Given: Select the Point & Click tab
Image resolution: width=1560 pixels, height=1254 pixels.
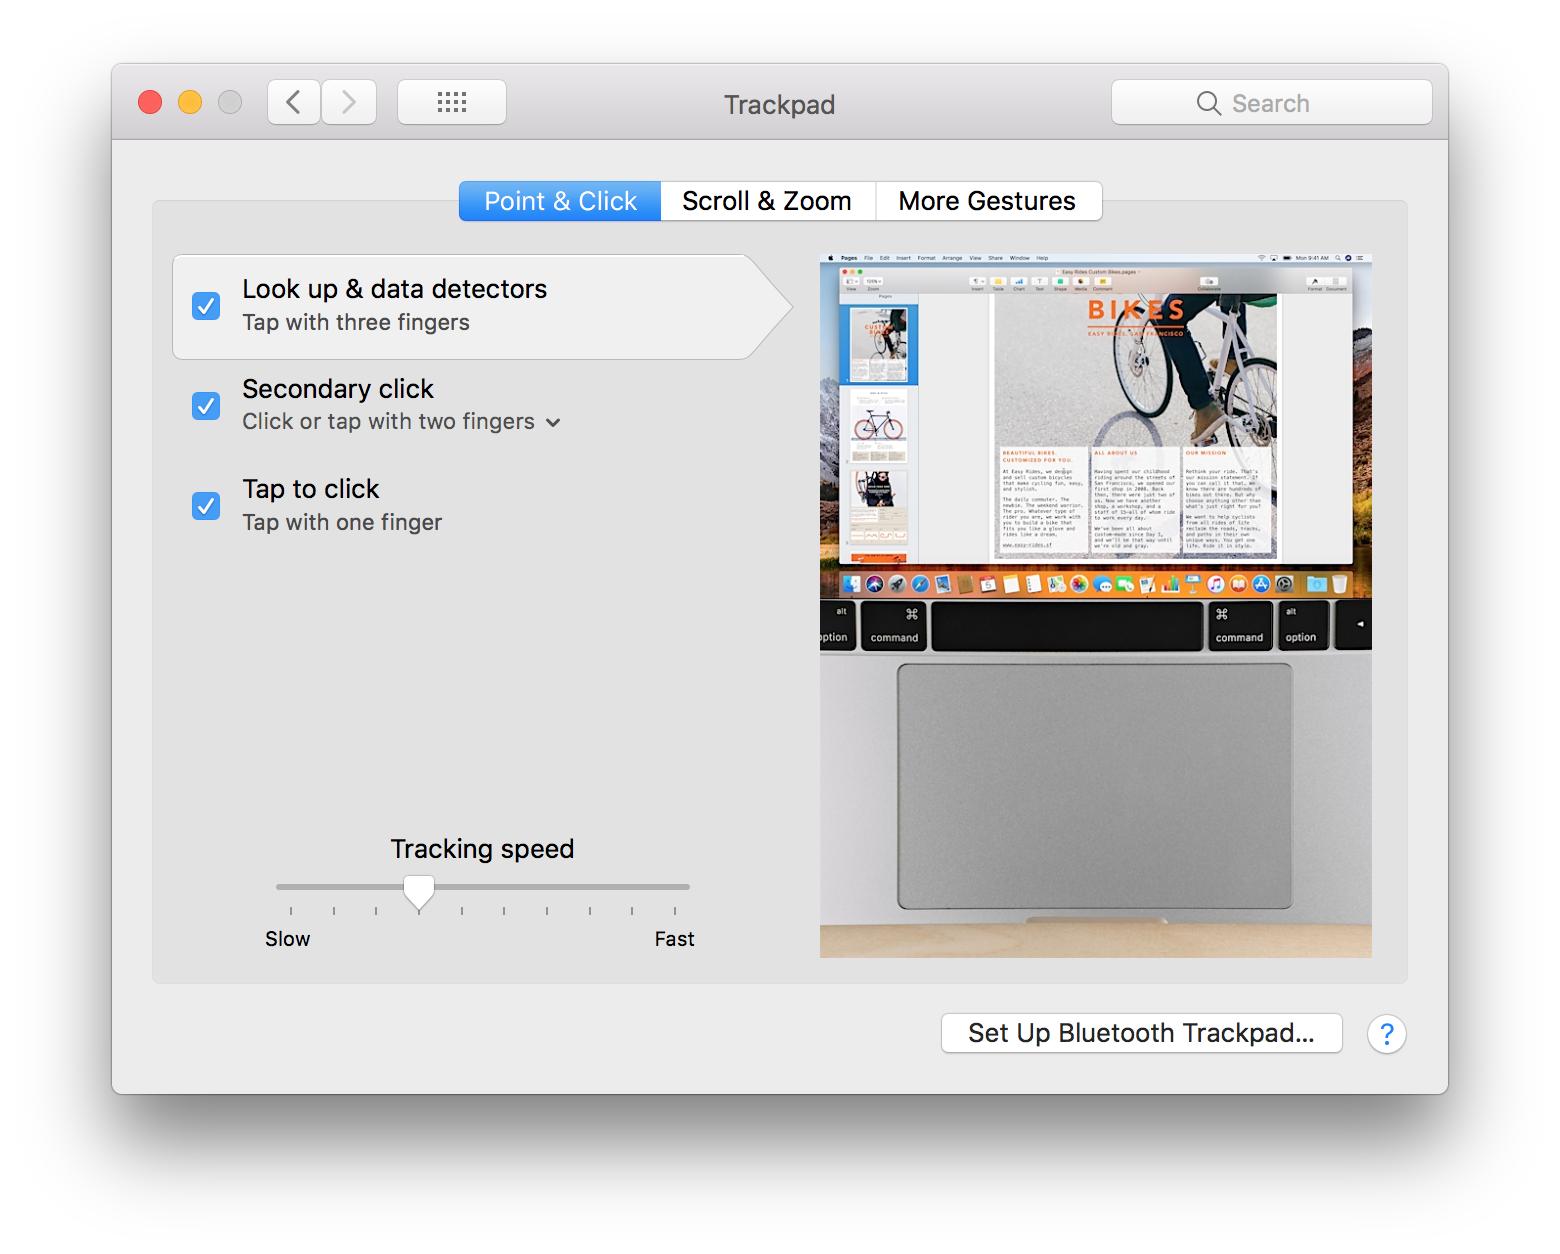Looking at the screenshot, I should coord(560,201).
